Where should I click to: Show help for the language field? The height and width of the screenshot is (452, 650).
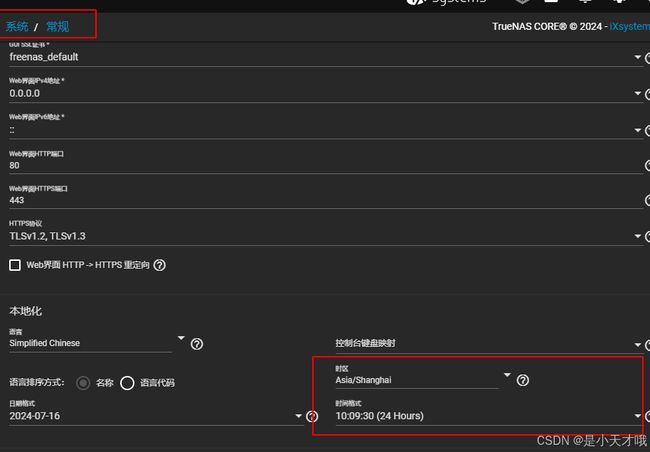(197, 344)
